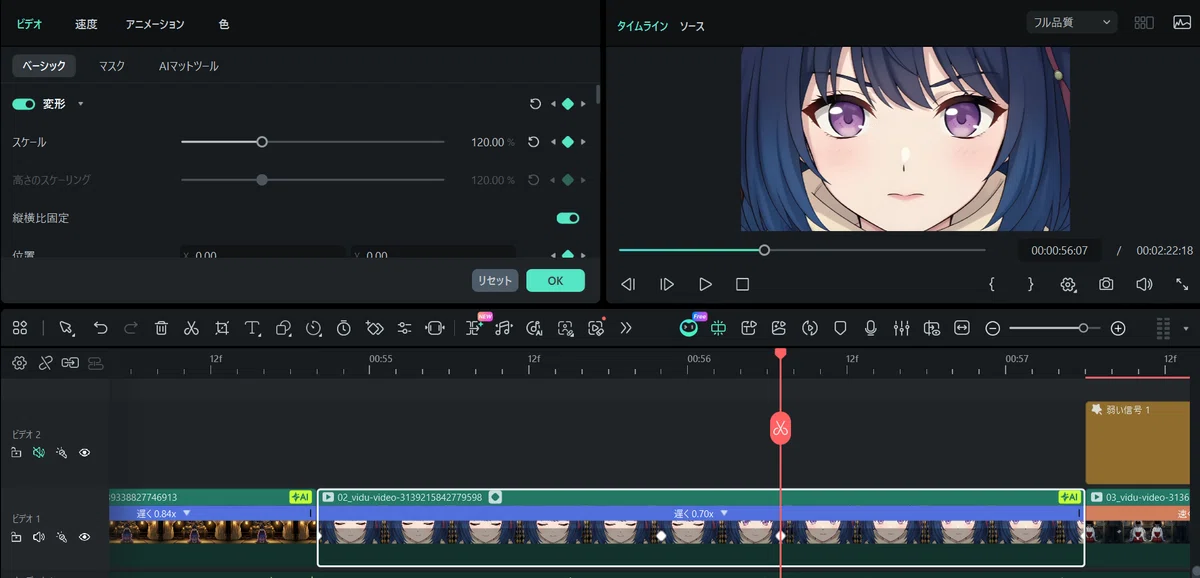Start voiceover with the microphone icon

[x=871, y=327]
